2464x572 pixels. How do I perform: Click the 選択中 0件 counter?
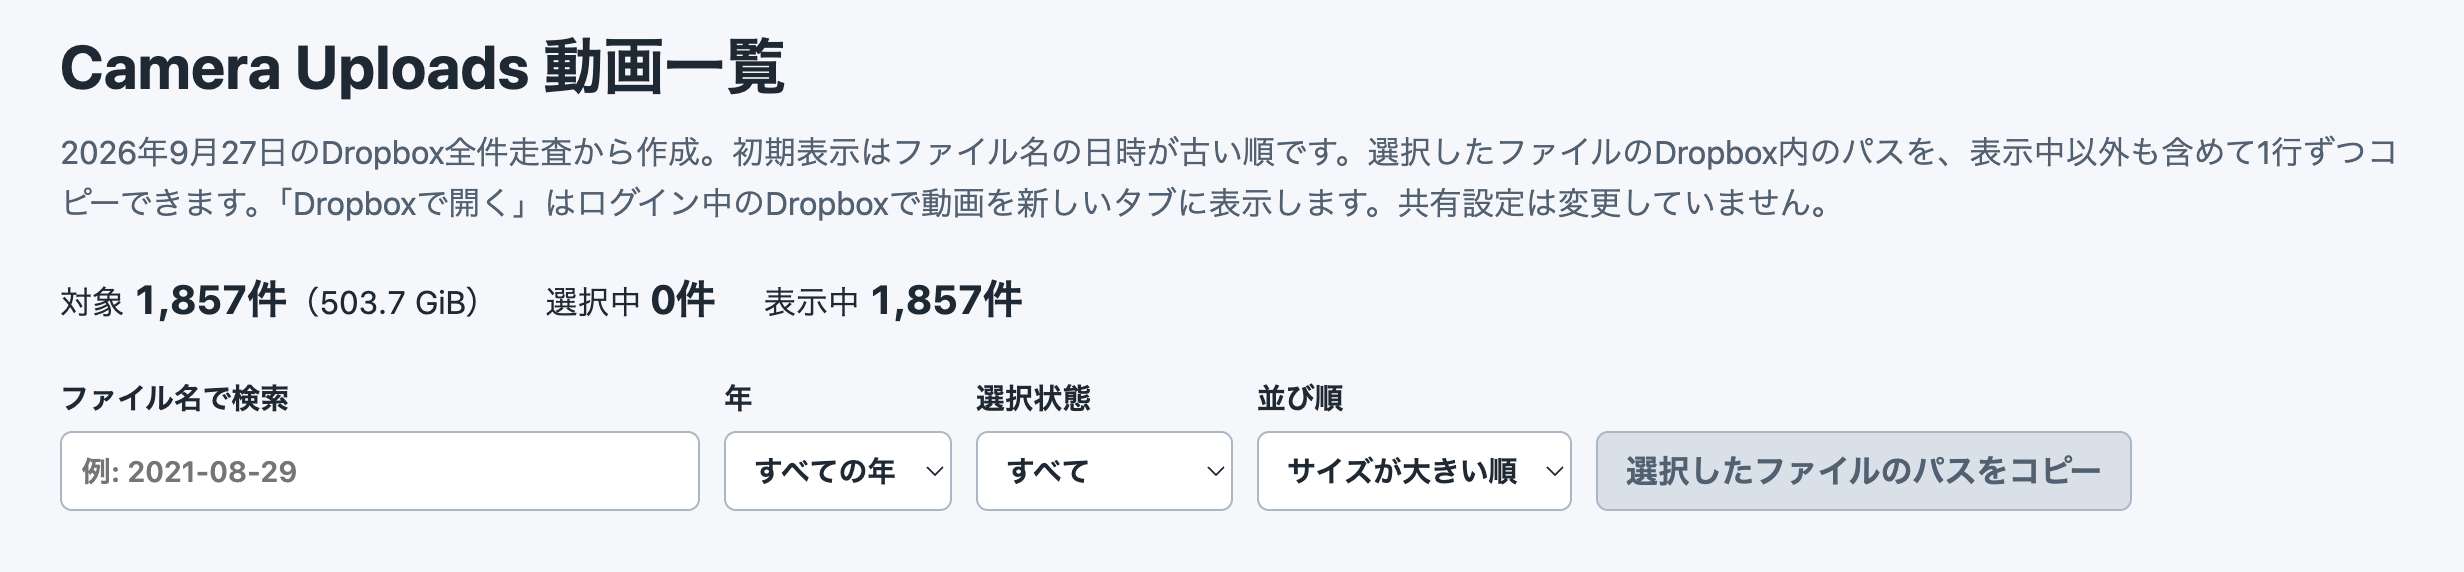[630, 300]
